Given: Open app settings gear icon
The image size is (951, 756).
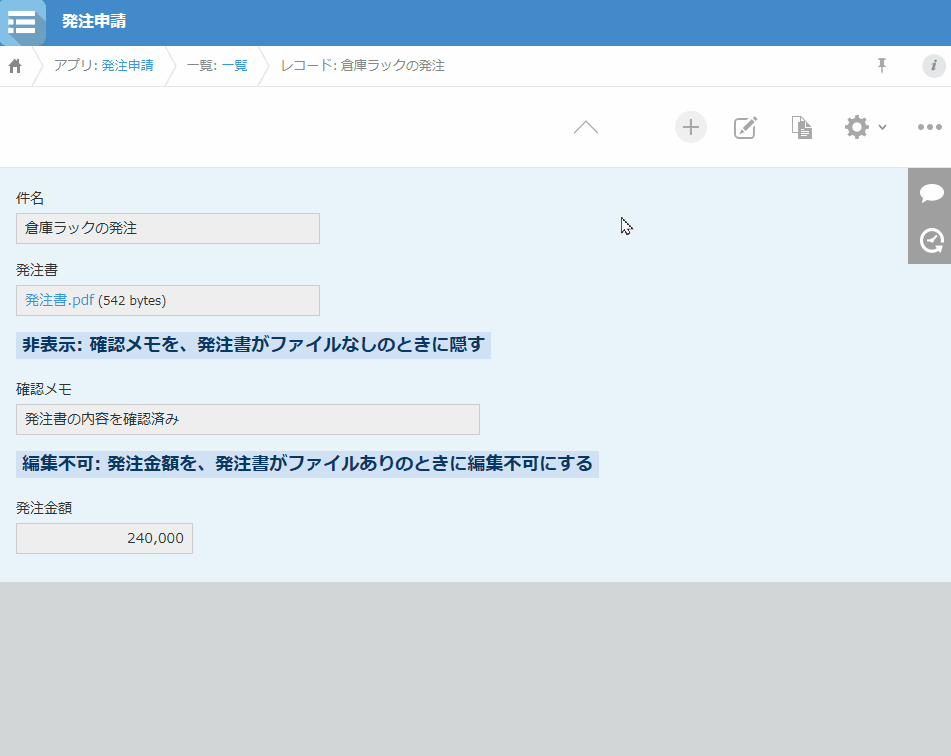Looking at the screenshot, I should coord(856,127).
